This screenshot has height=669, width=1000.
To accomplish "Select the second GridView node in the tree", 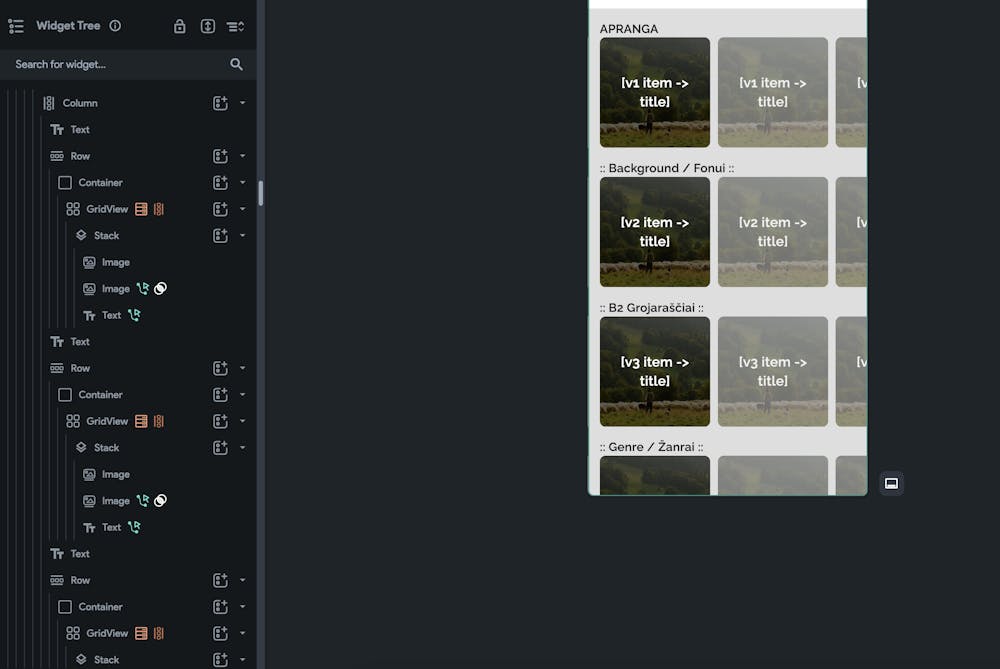I will [107, 421].
